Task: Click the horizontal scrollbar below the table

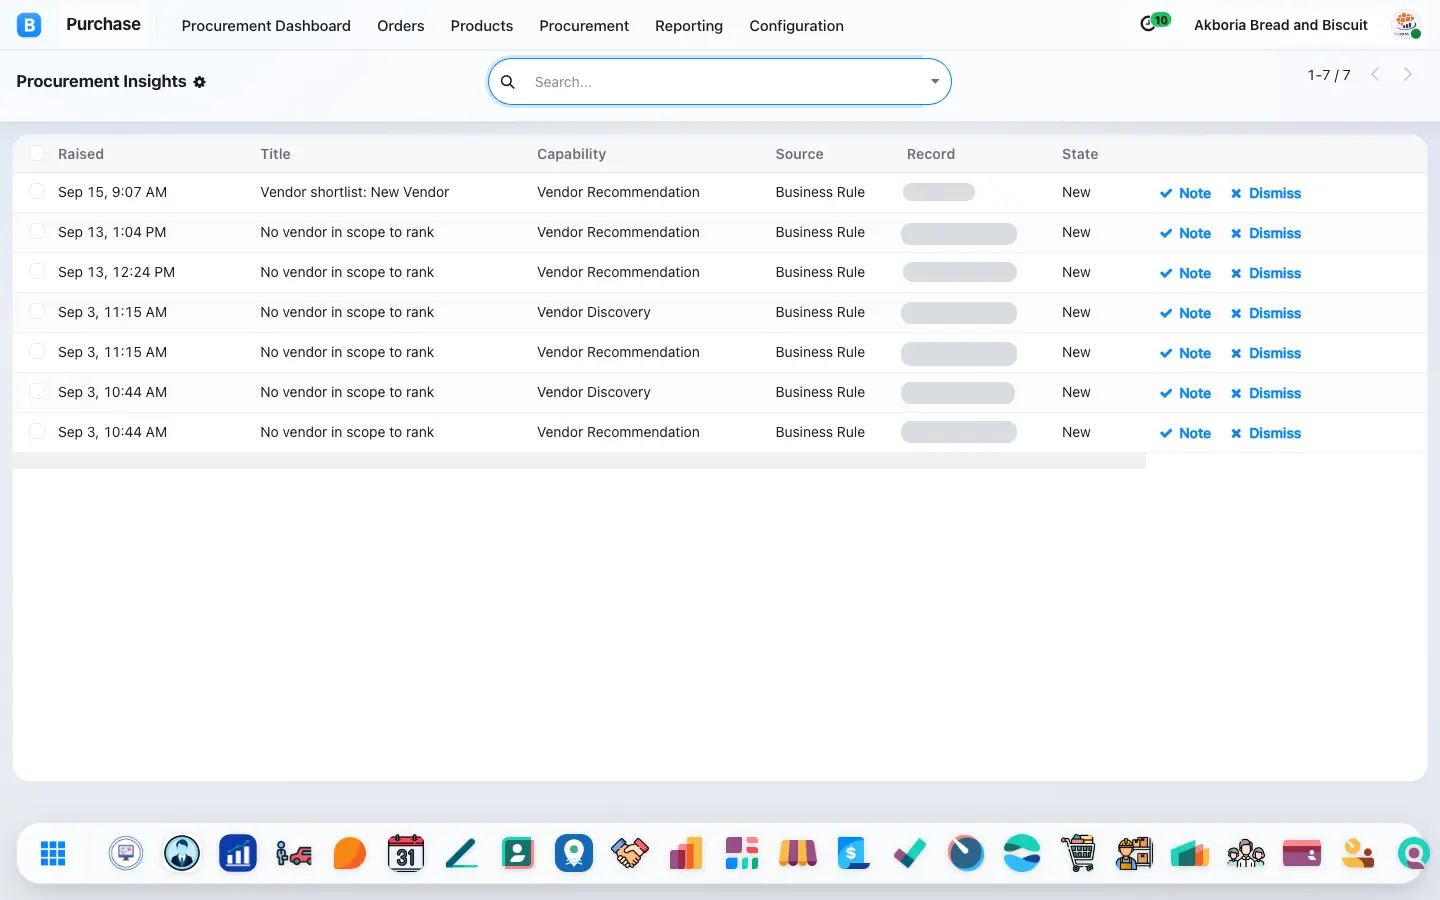Action: 579,461
